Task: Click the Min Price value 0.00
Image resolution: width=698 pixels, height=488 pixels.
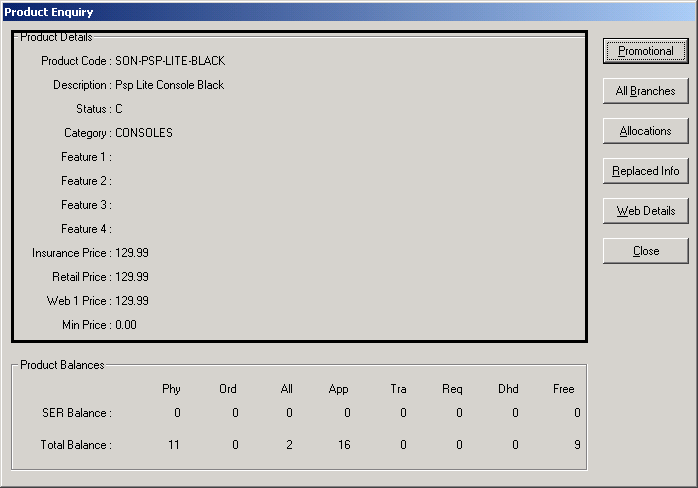Action: [126, 325]
